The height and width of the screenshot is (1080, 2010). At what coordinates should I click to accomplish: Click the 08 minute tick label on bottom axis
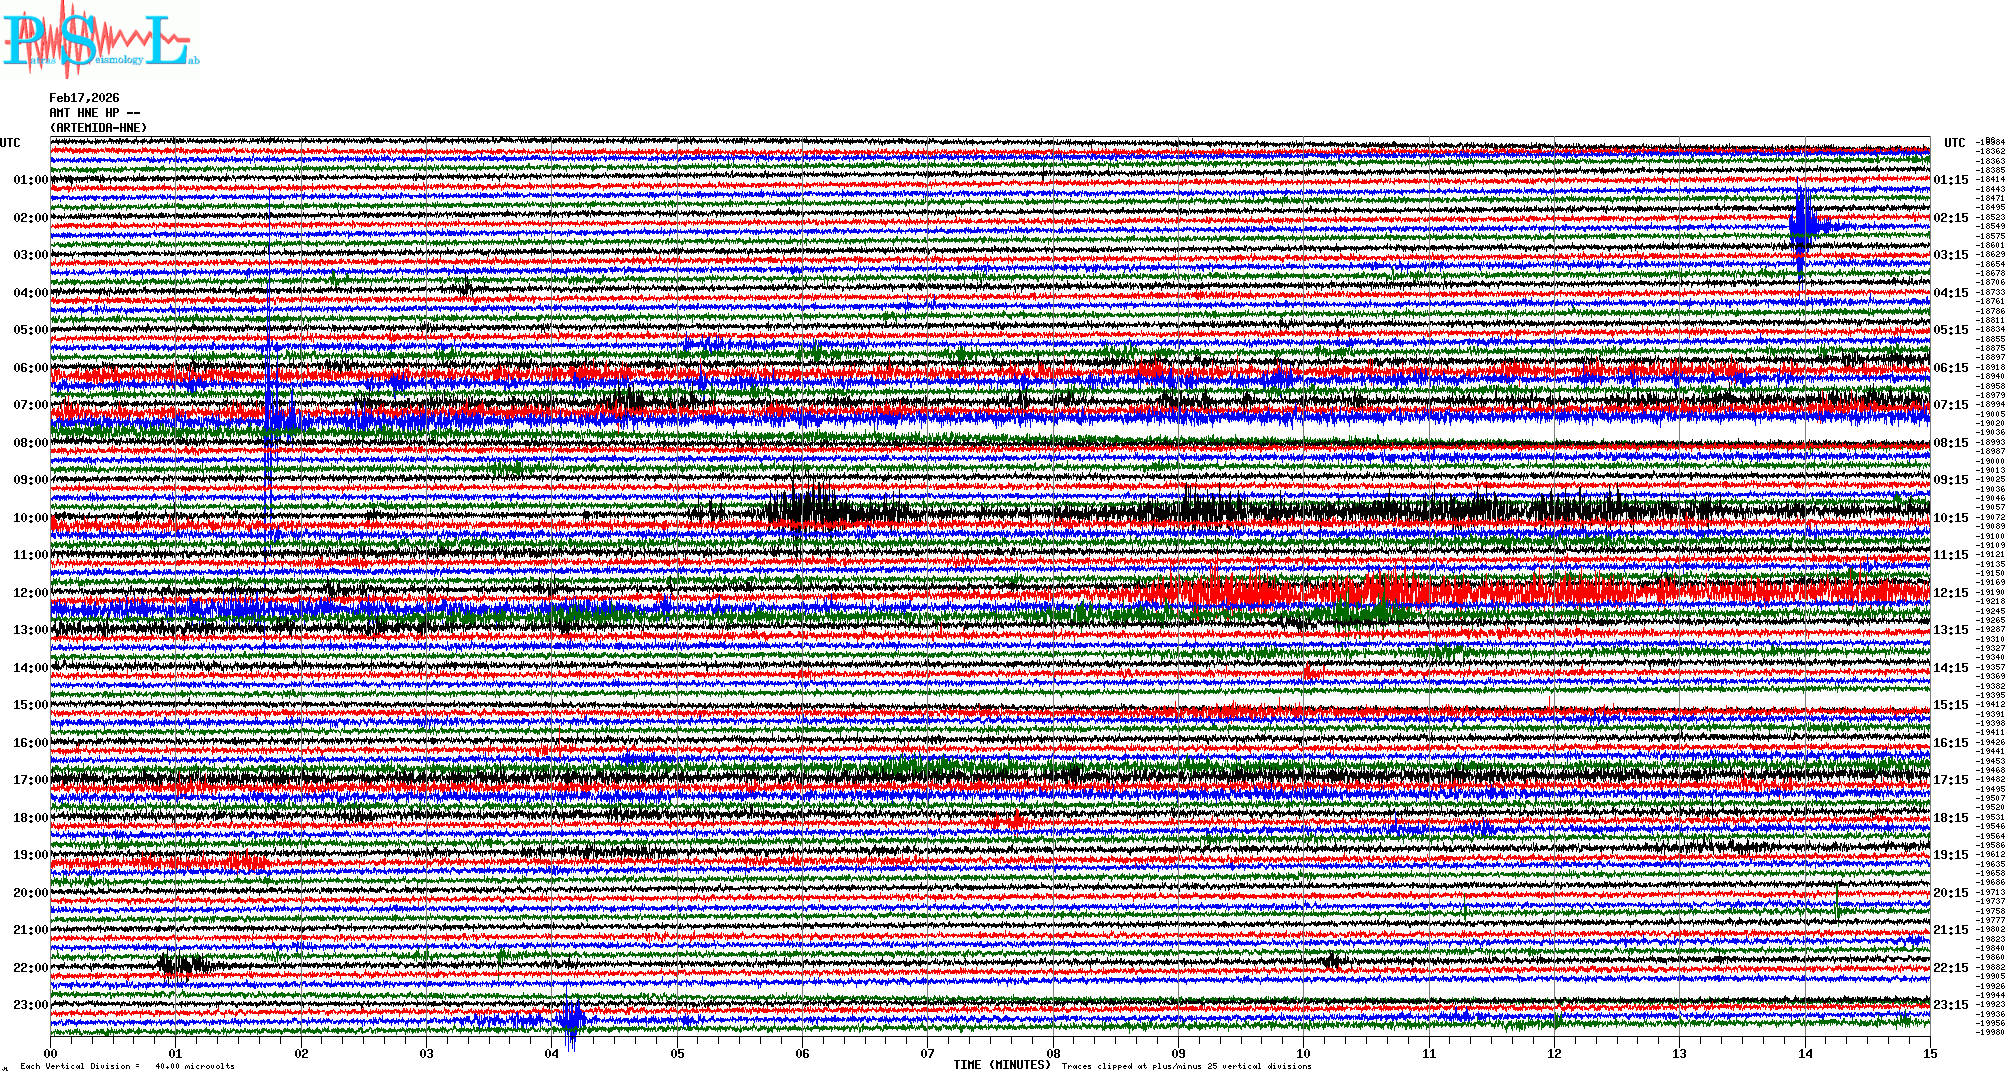pos(1053,1053)
